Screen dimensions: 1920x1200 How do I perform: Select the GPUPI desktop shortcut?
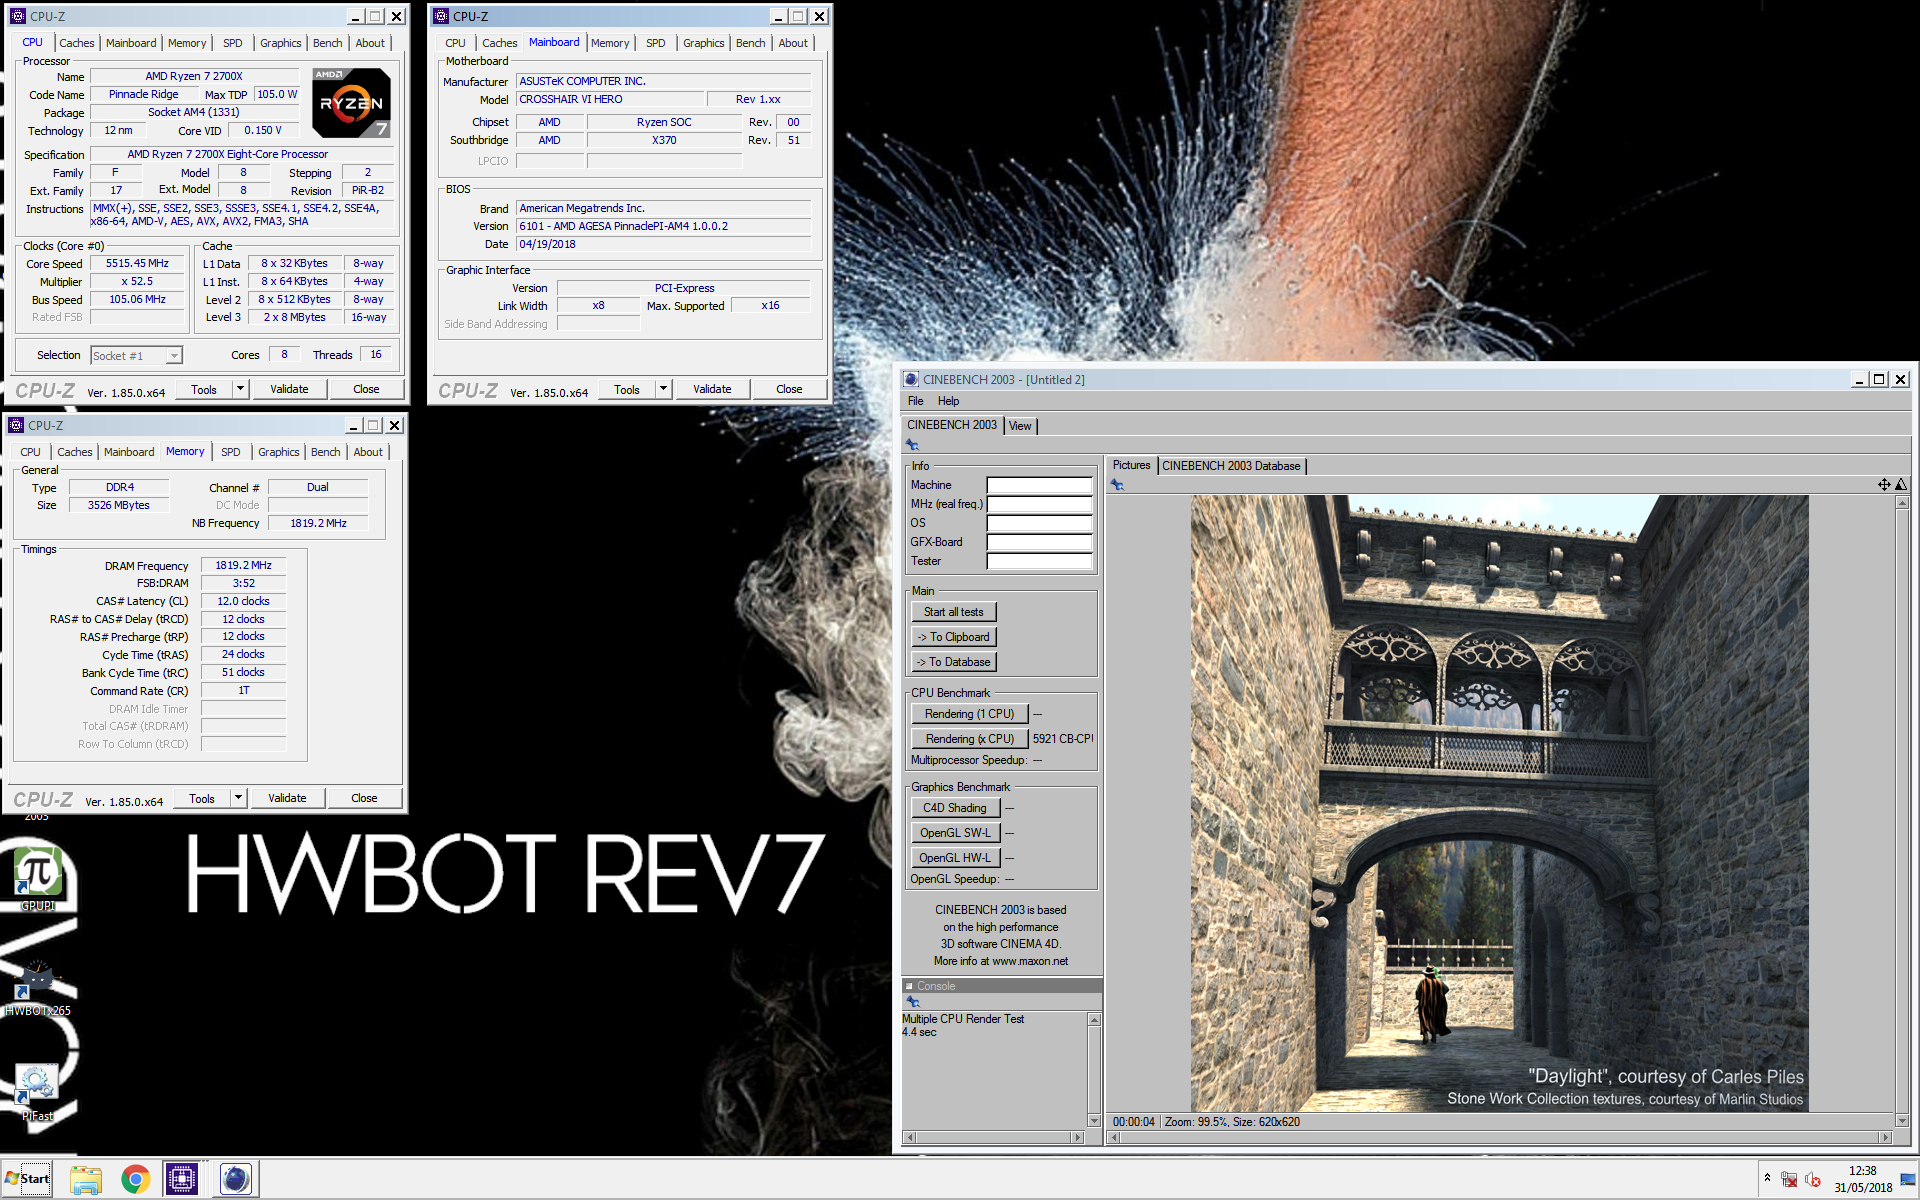(x=38, y=878)
